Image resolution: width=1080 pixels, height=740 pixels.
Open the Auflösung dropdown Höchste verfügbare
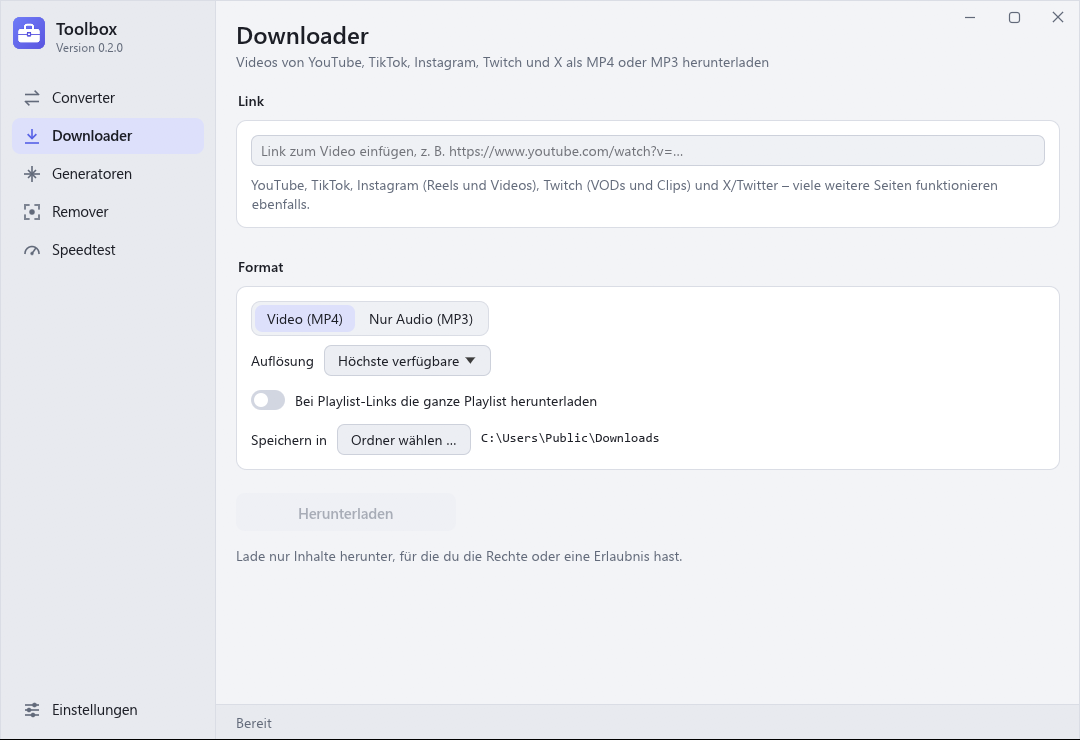[407, 361]
